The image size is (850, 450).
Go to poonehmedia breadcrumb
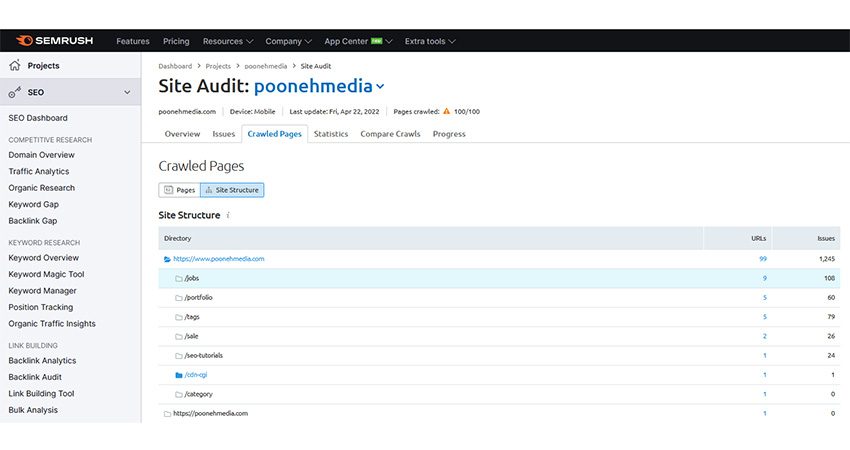coord(266,66)
